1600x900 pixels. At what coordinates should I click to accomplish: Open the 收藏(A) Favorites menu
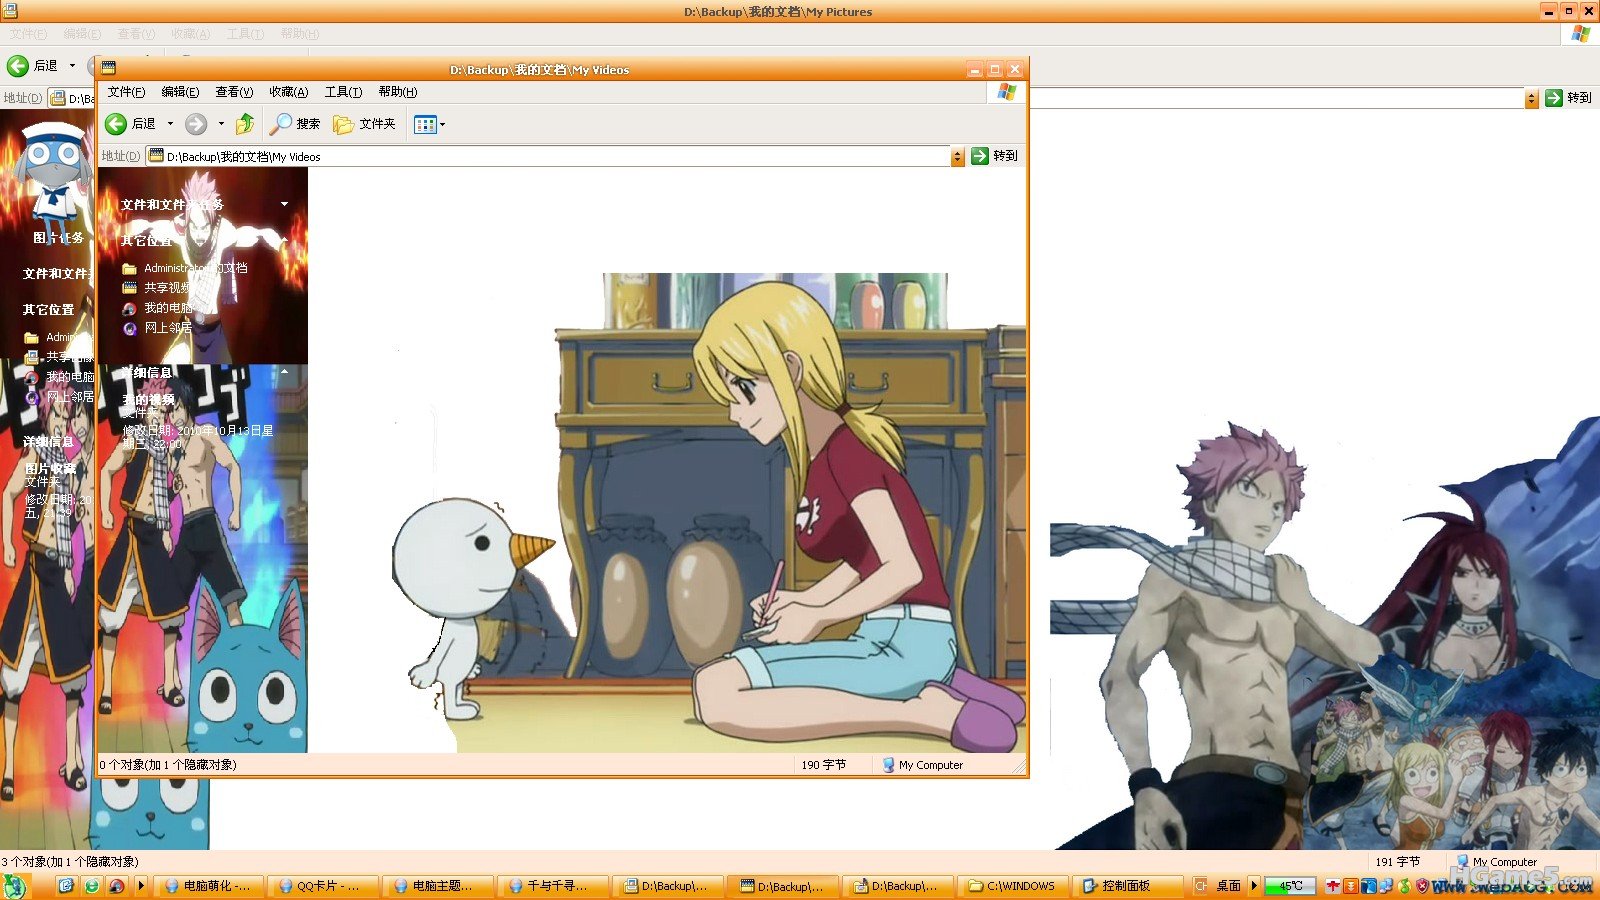[288, 92]
